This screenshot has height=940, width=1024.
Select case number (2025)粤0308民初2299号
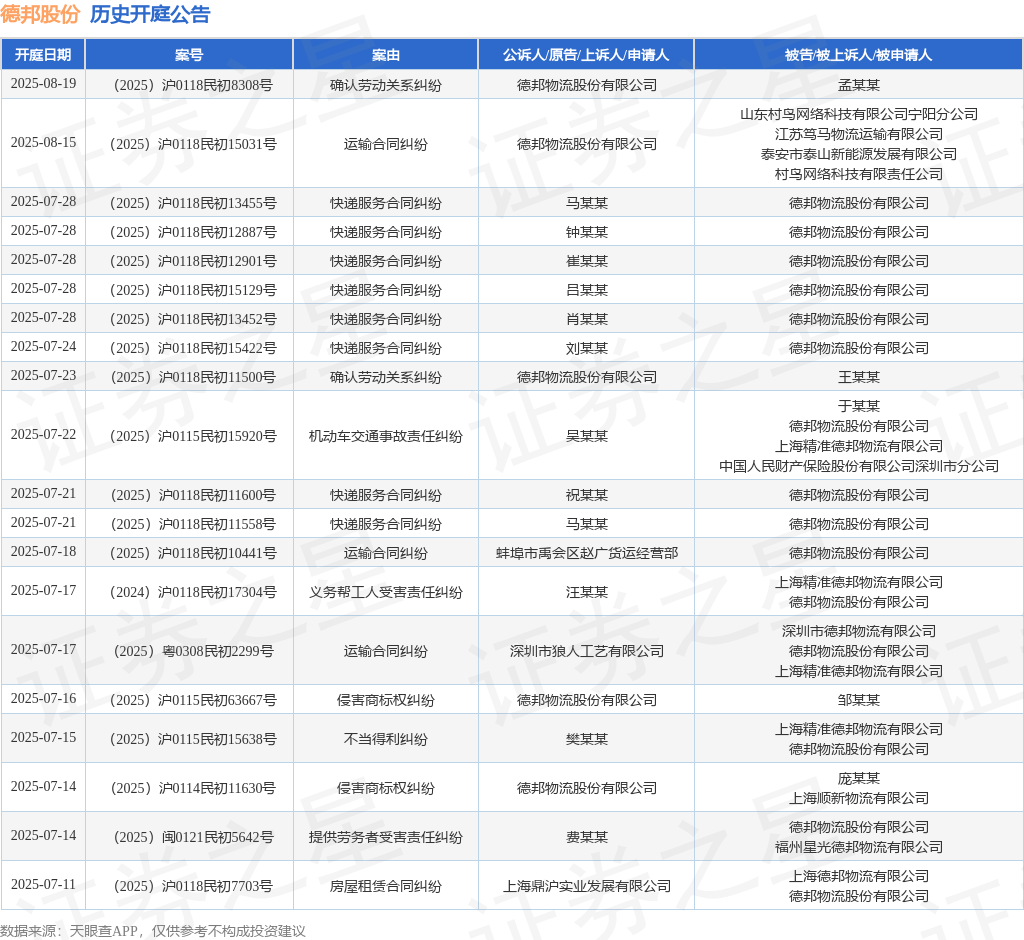pos(193,651)
